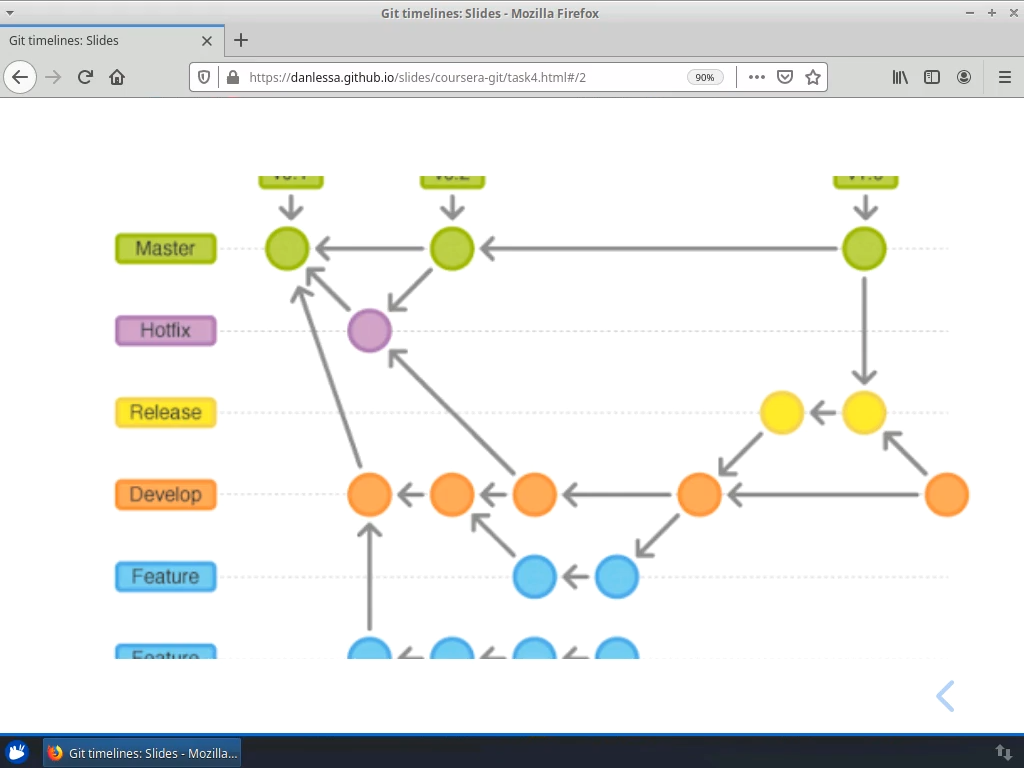Bookmark this page with the star

(812, 77)
